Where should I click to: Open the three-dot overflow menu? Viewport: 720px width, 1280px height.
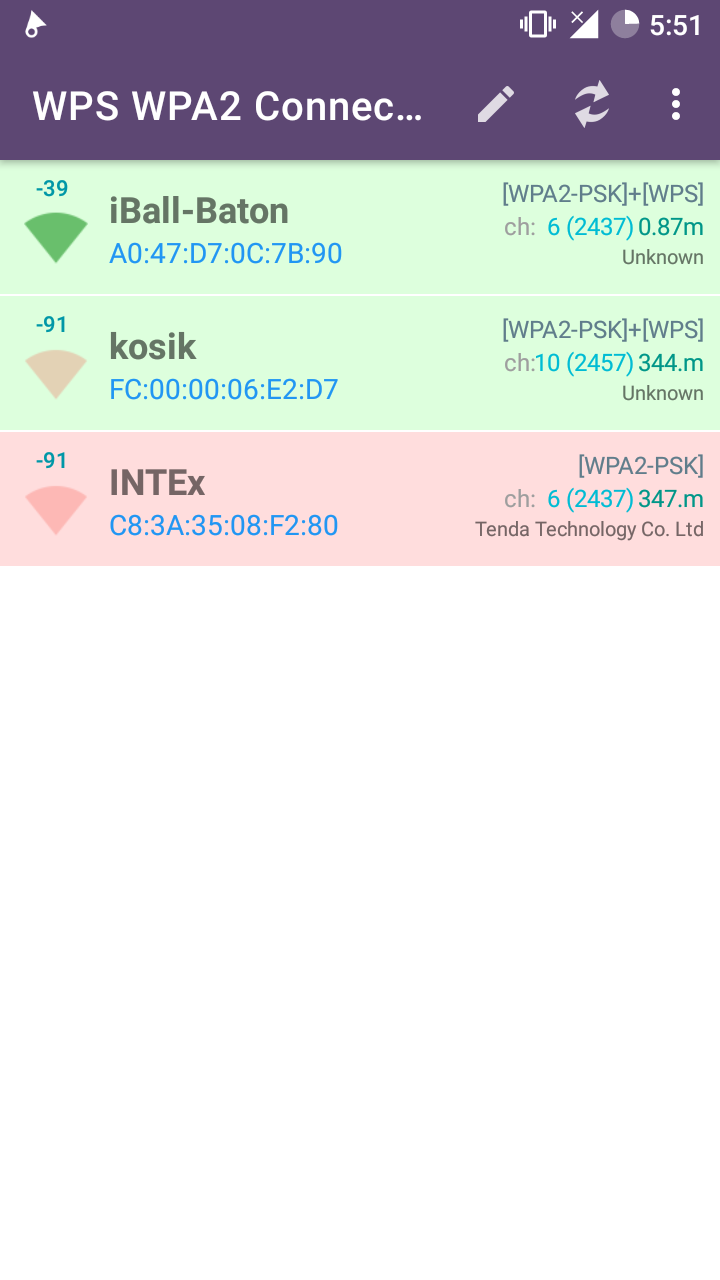[x=676, y=103]
